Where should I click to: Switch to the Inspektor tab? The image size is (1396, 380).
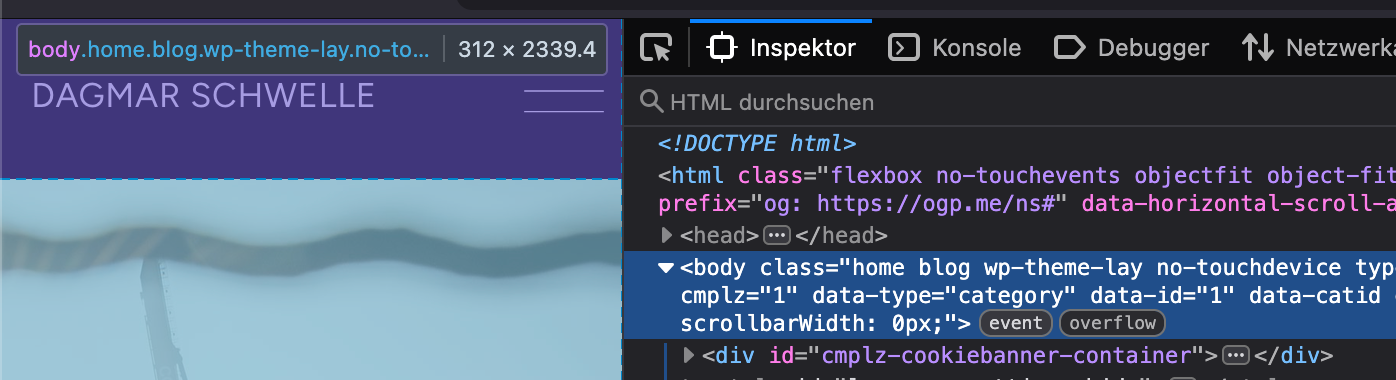tap(781, 47)
